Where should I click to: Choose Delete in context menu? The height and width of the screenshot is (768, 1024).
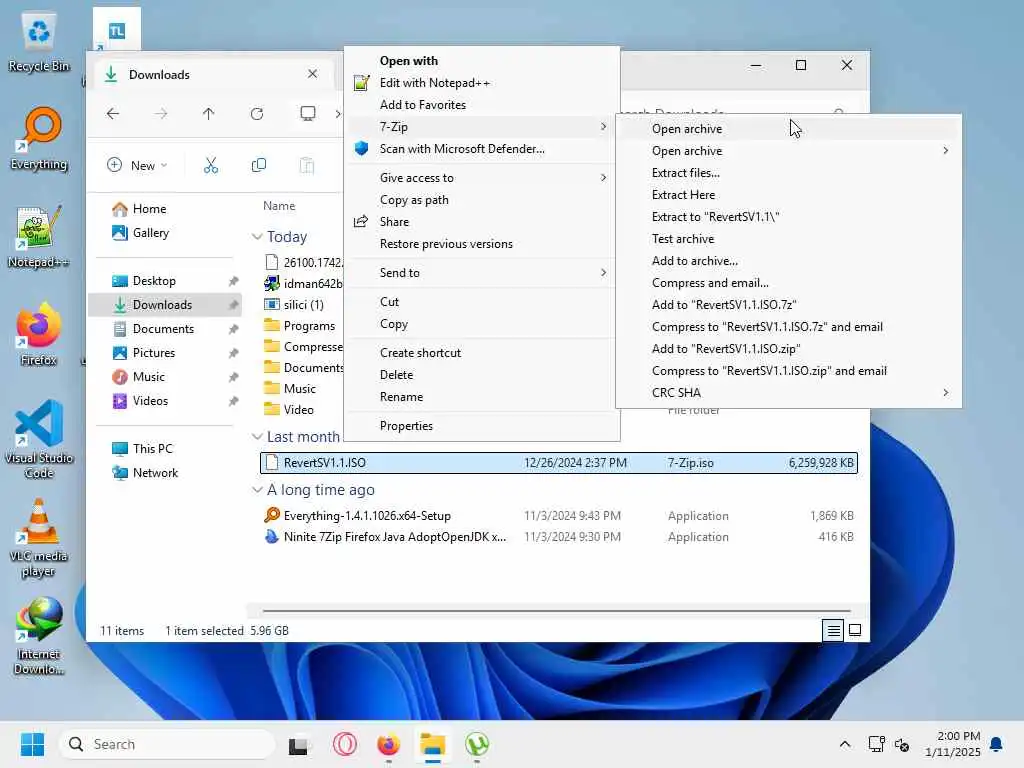coord(482,375)
